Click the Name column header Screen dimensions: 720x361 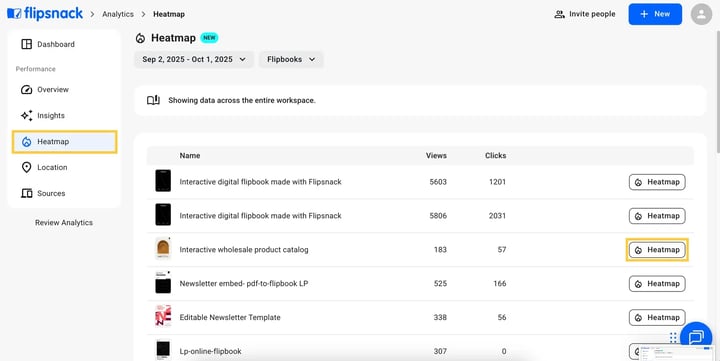tap(190, 156)
